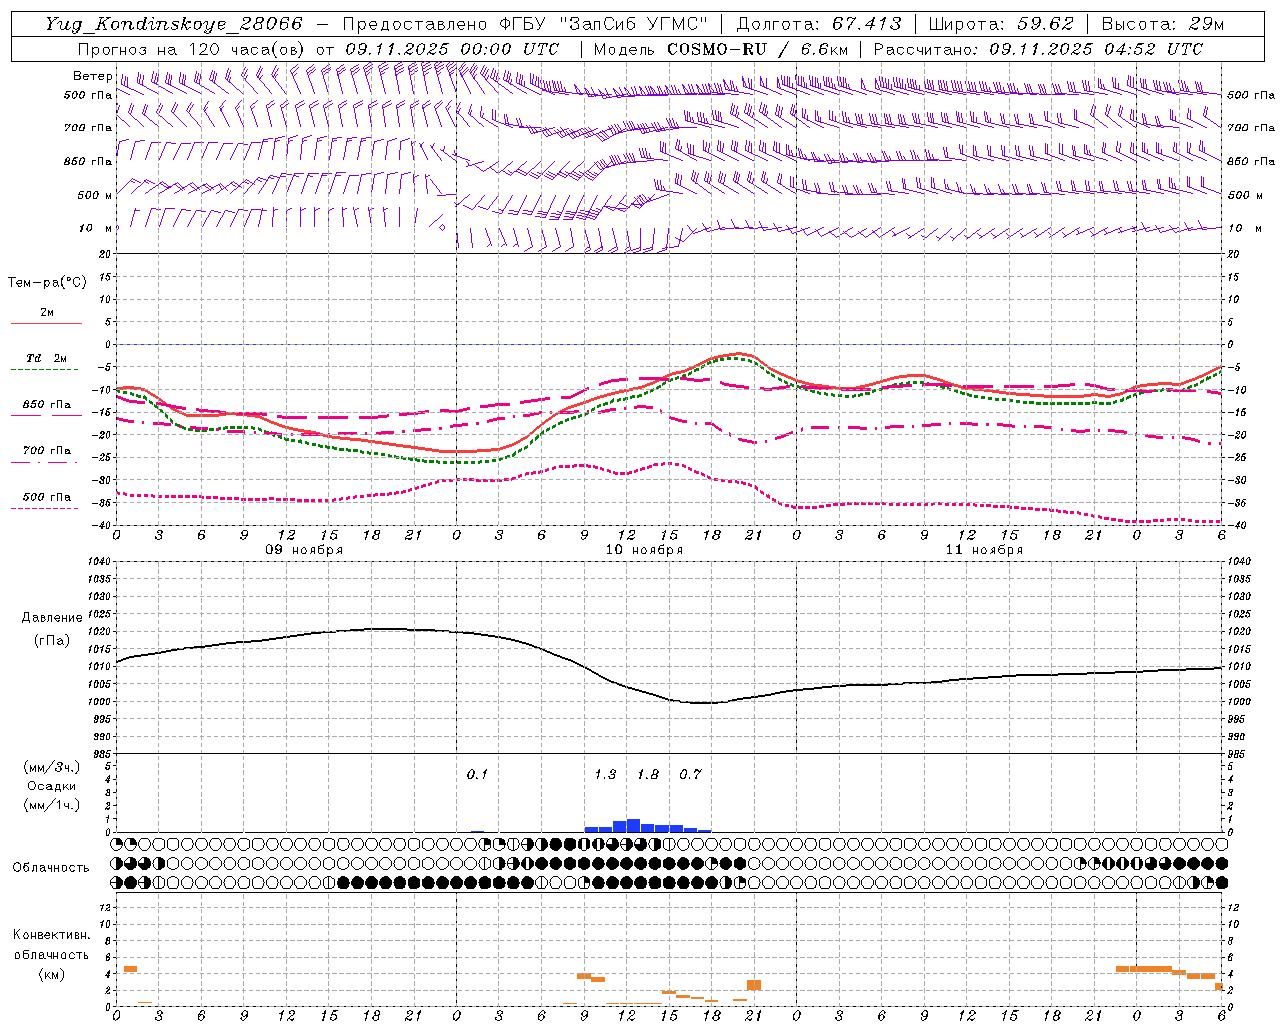Click the tallest blue precipitation bar
Image resolution: width=1280 pixels, height=1024 pixels.
click(633, 826)
